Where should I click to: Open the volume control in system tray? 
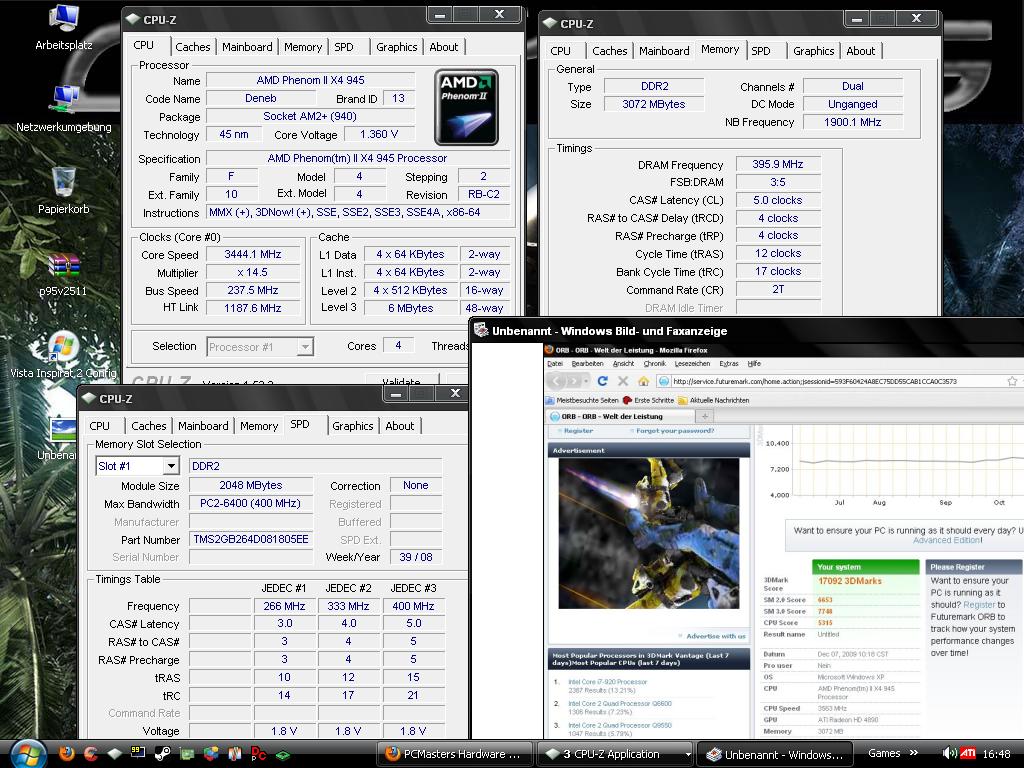point(950,754)
